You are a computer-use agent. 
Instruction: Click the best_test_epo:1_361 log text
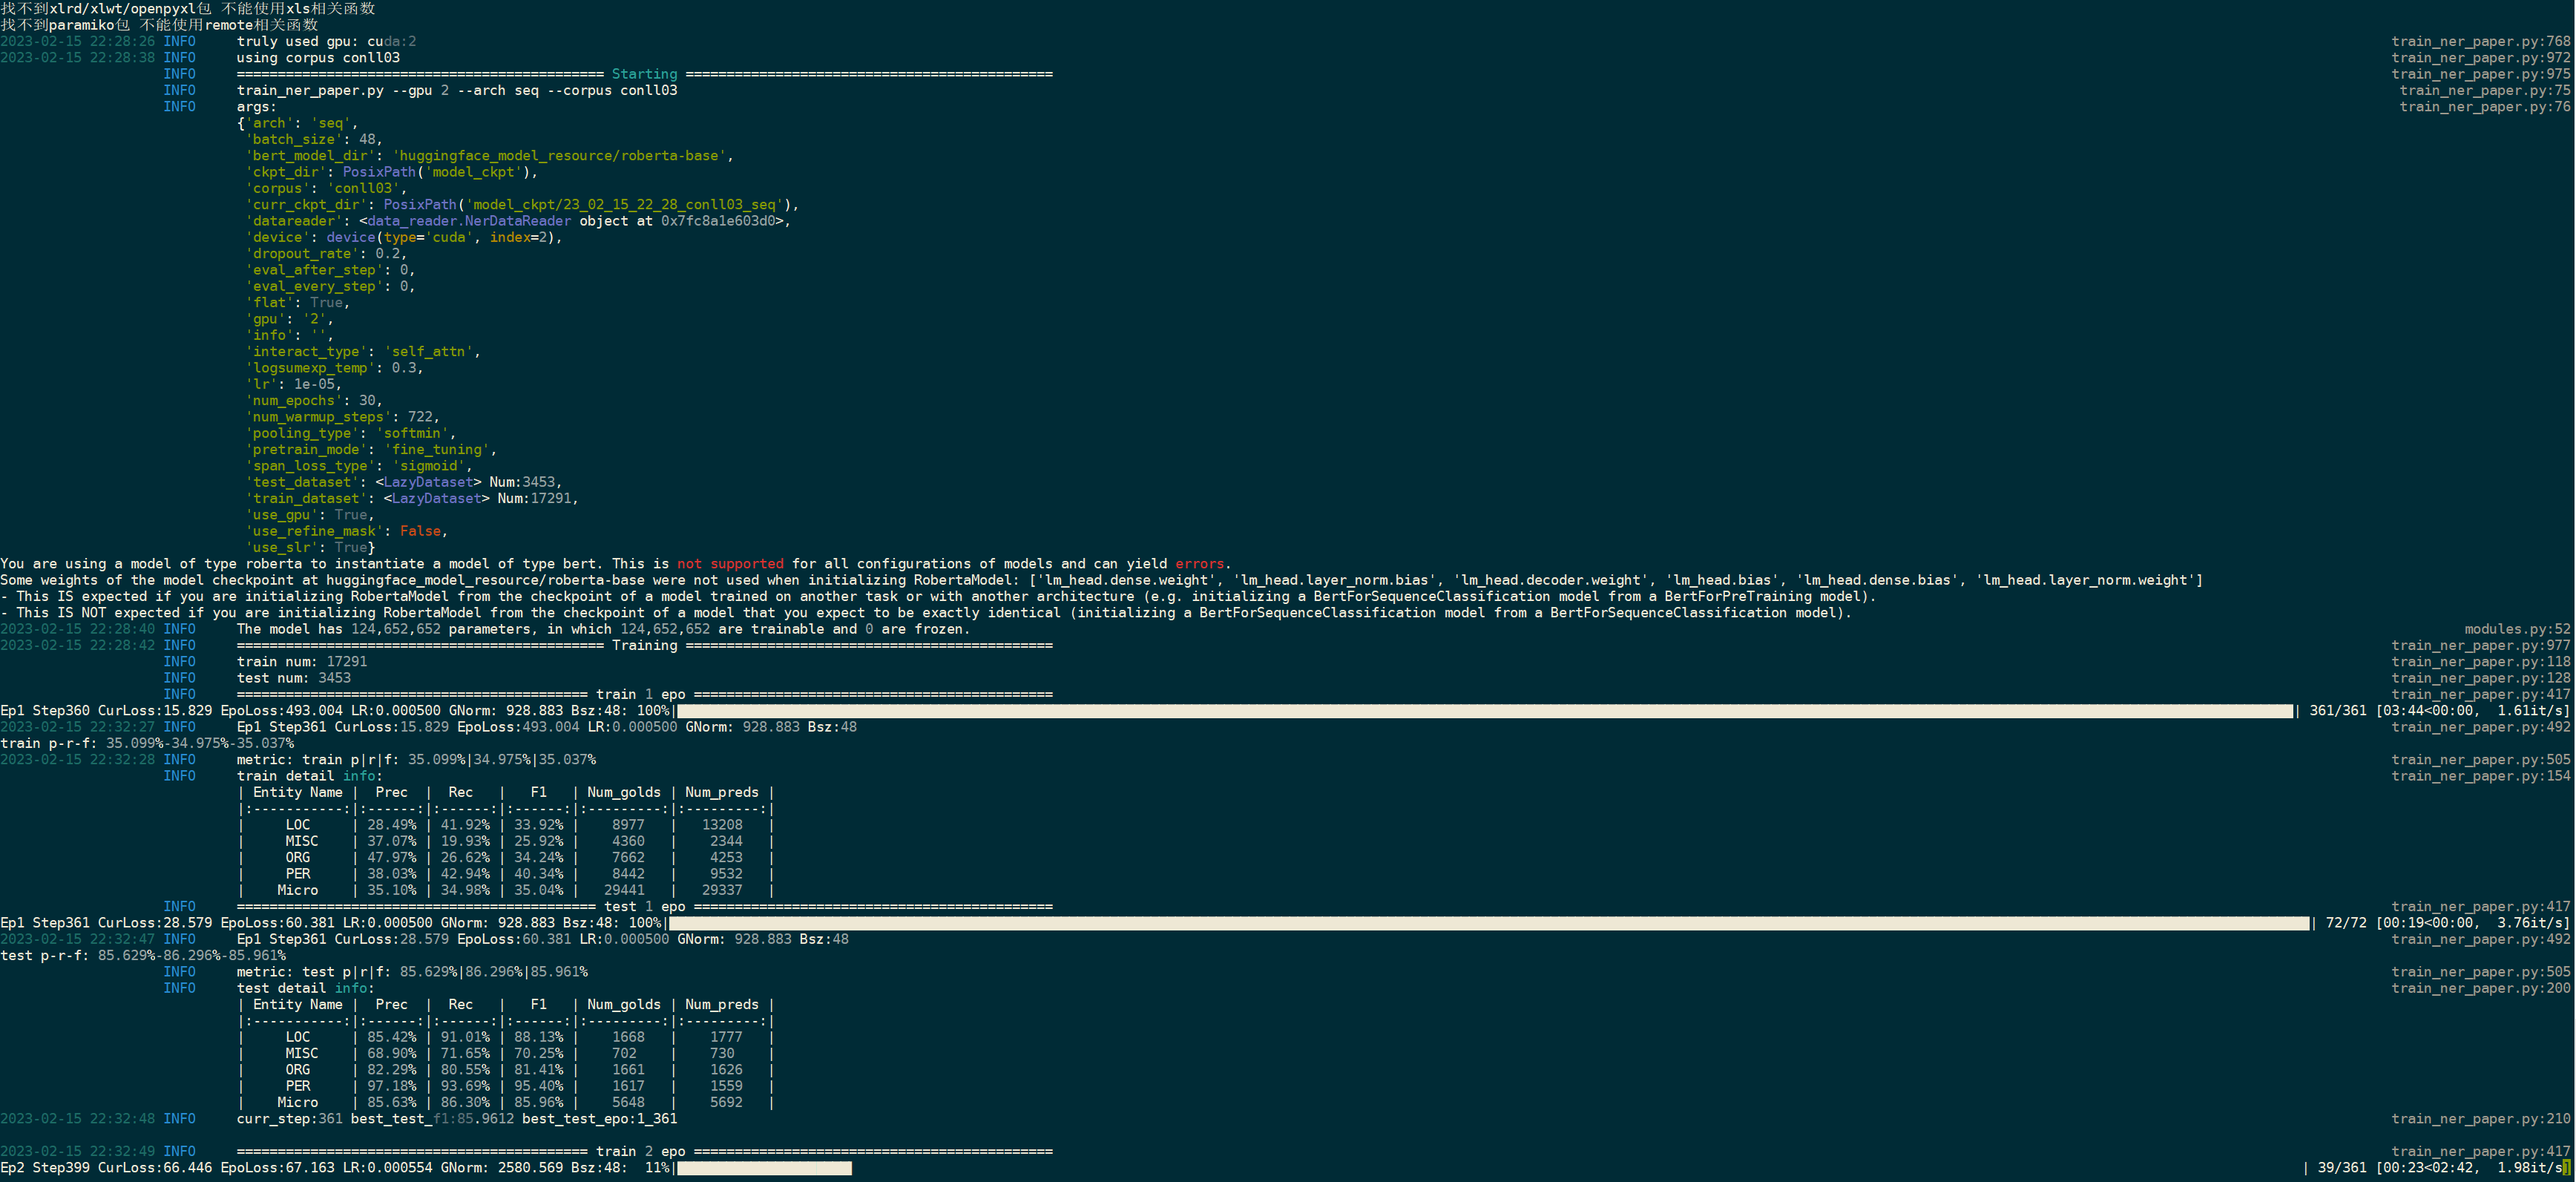tap(599, 1119)
